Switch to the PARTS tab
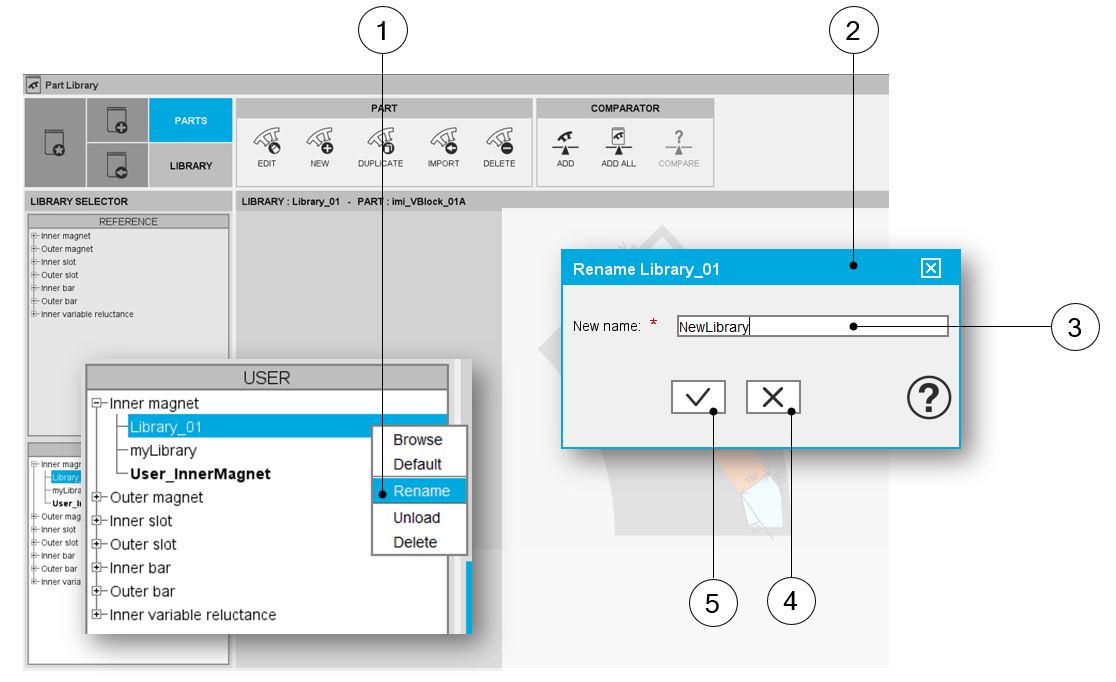The image size is (1116, 682). pyautogui.click(x=190, y=120)
